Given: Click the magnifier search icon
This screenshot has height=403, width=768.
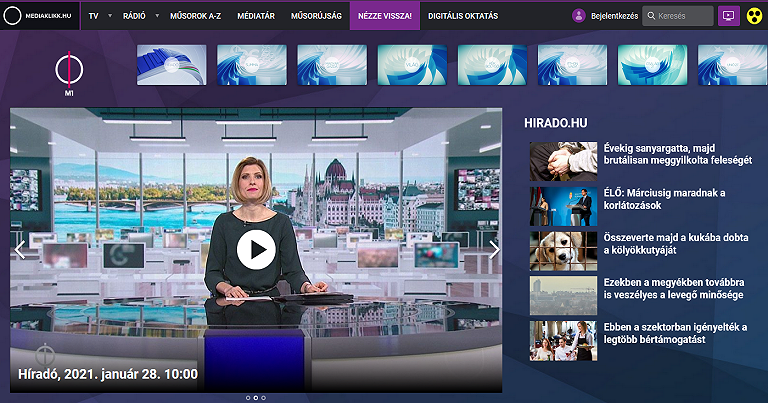Looking at the screenshot, I should pos(651,16).
